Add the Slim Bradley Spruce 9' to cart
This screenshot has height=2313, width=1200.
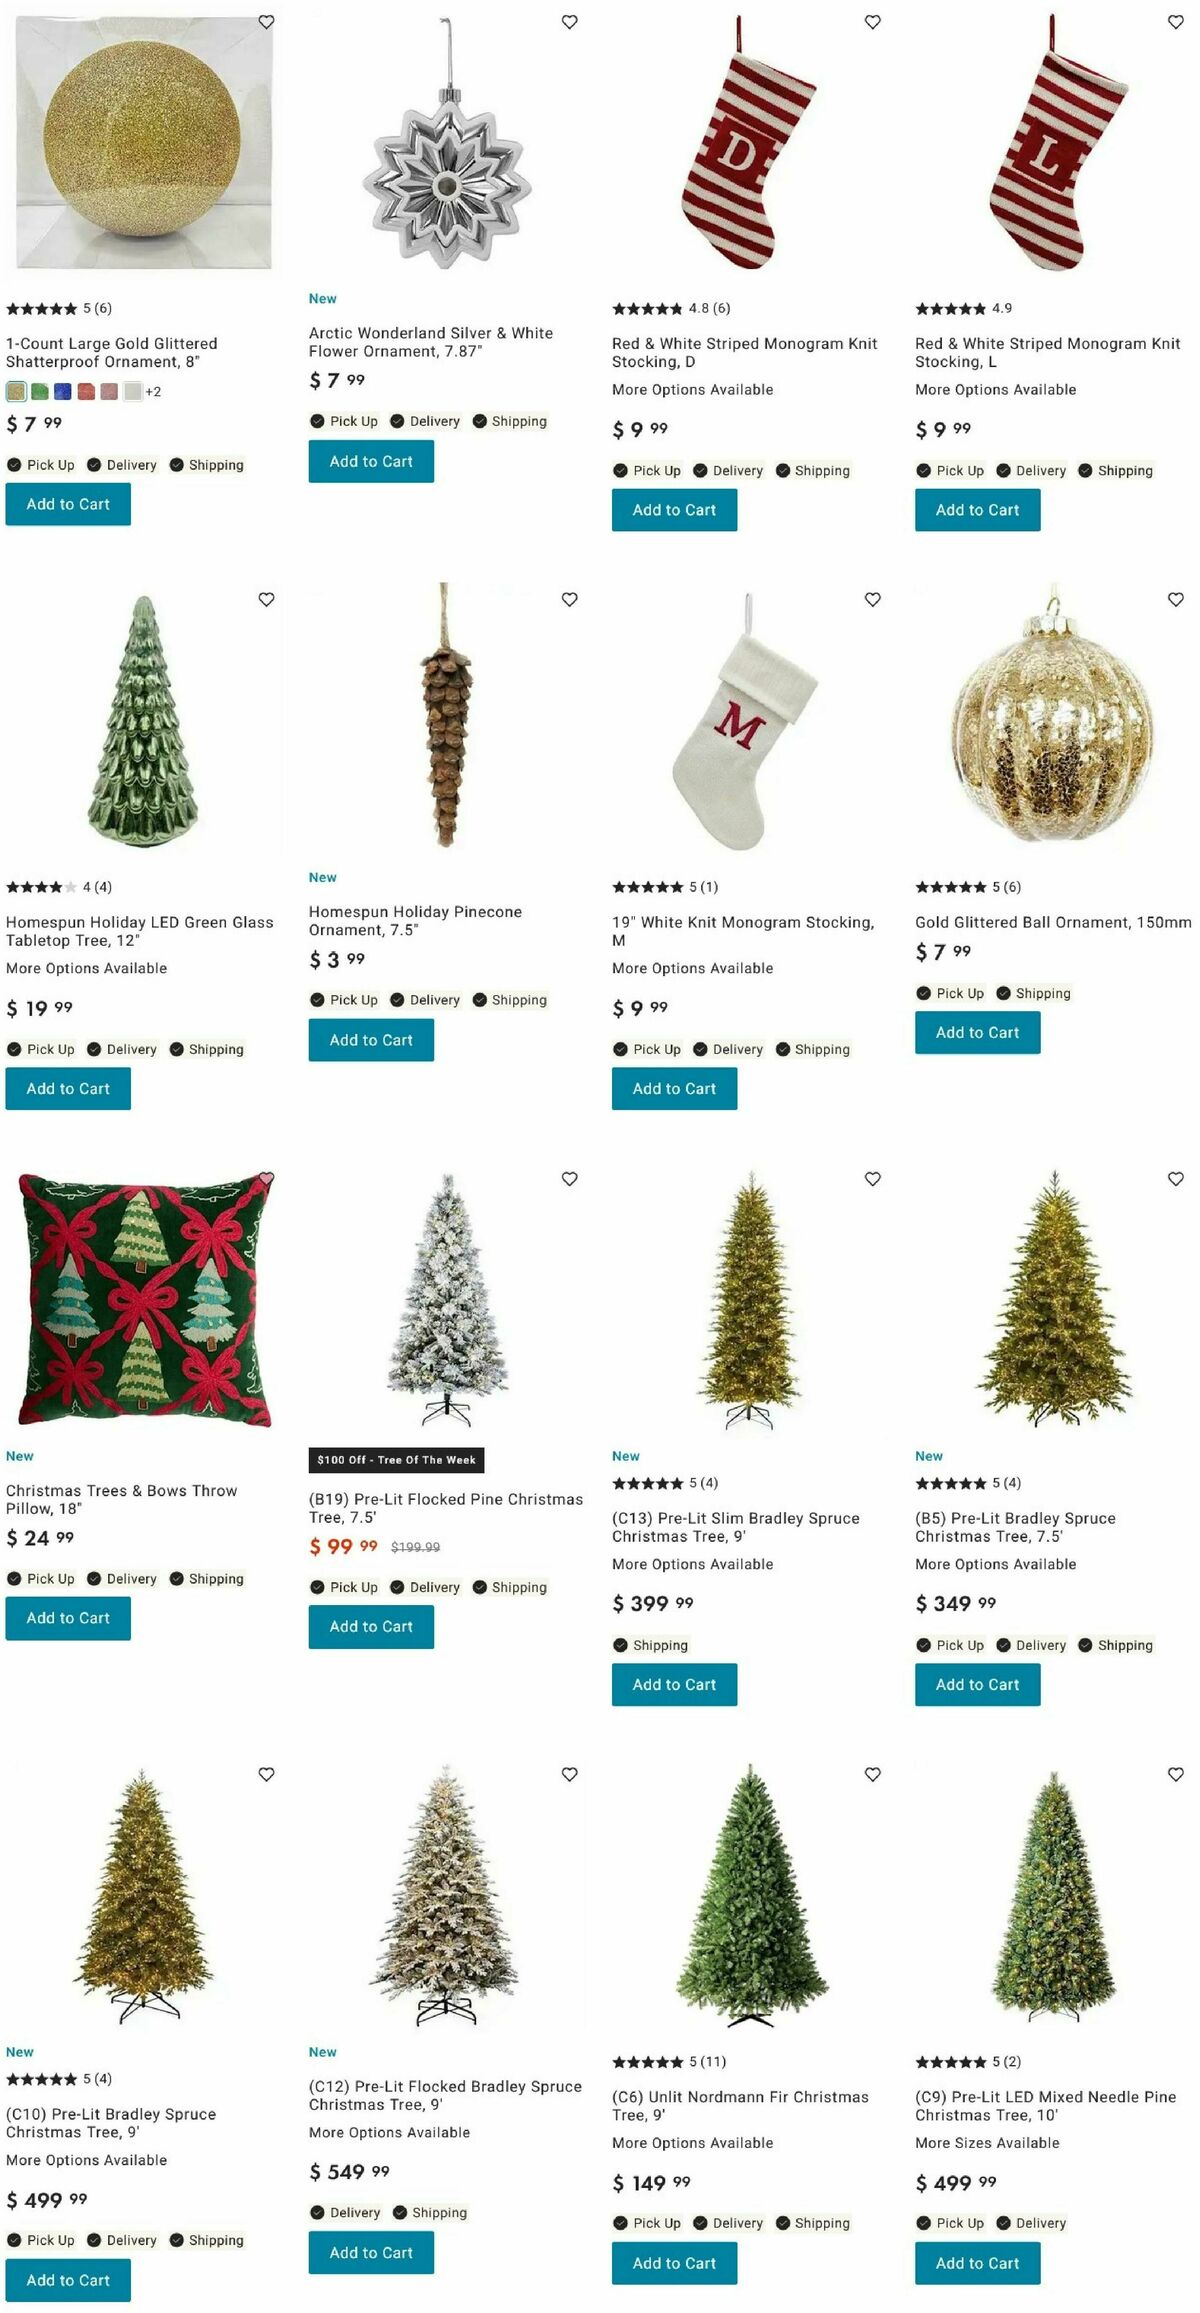tap(674, 1684)
